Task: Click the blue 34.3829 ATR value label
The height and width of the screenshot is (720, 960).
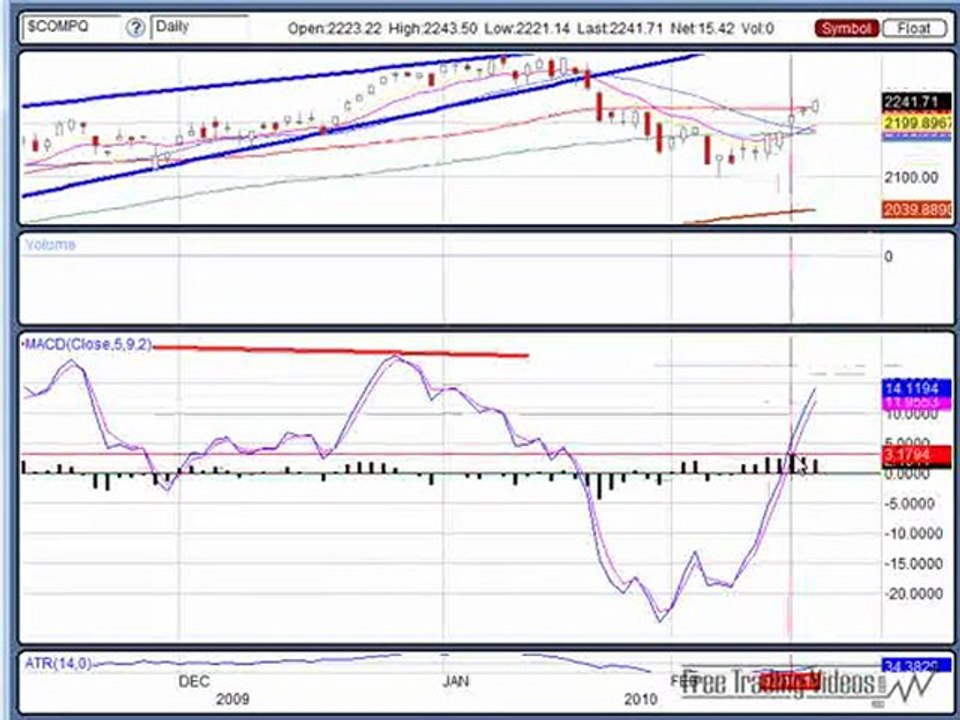Action: [x=917, y=666]
